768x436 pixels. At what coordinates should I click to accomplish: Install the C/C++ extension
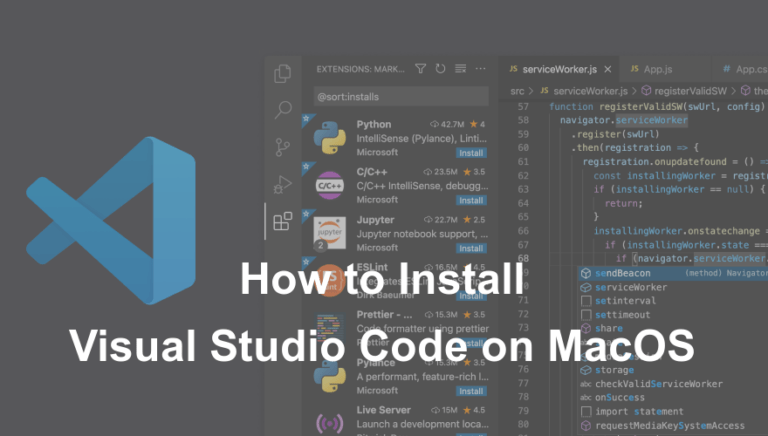coord(471,200)
